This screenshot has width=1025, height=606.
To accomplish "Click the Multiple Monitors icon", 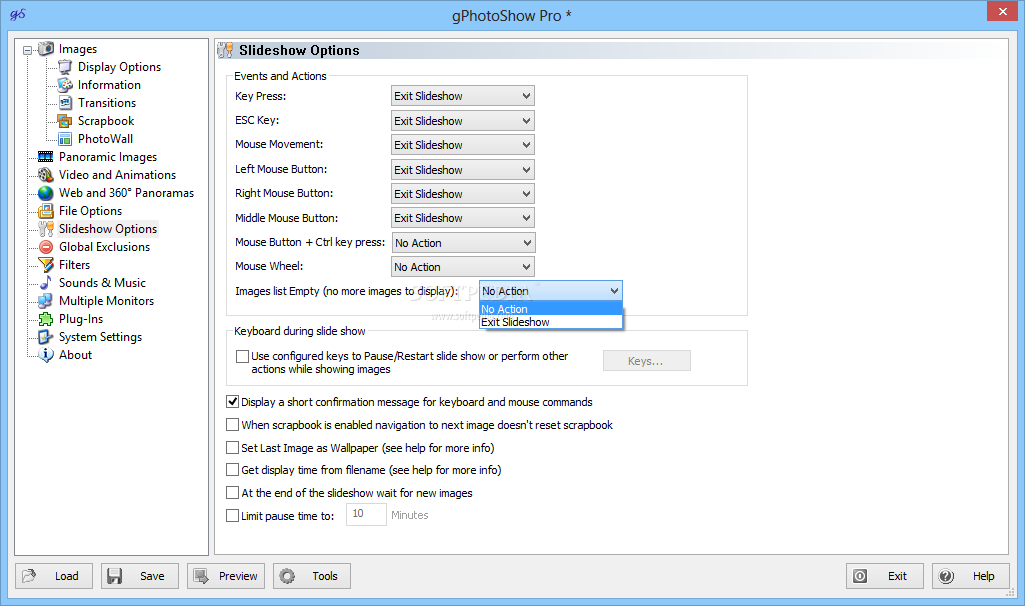I will (46, 301).
